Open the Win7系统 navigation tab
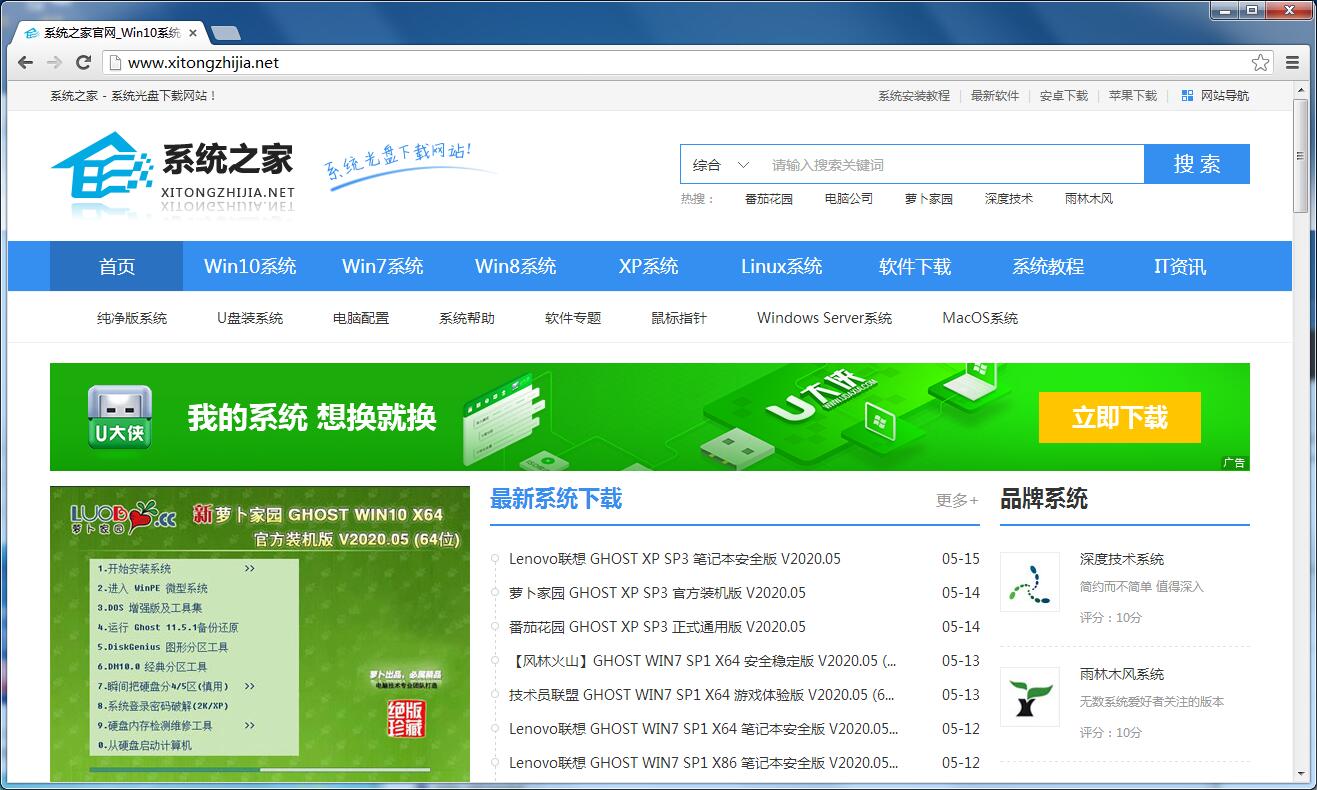1317x790 pixels. point(383,266)
